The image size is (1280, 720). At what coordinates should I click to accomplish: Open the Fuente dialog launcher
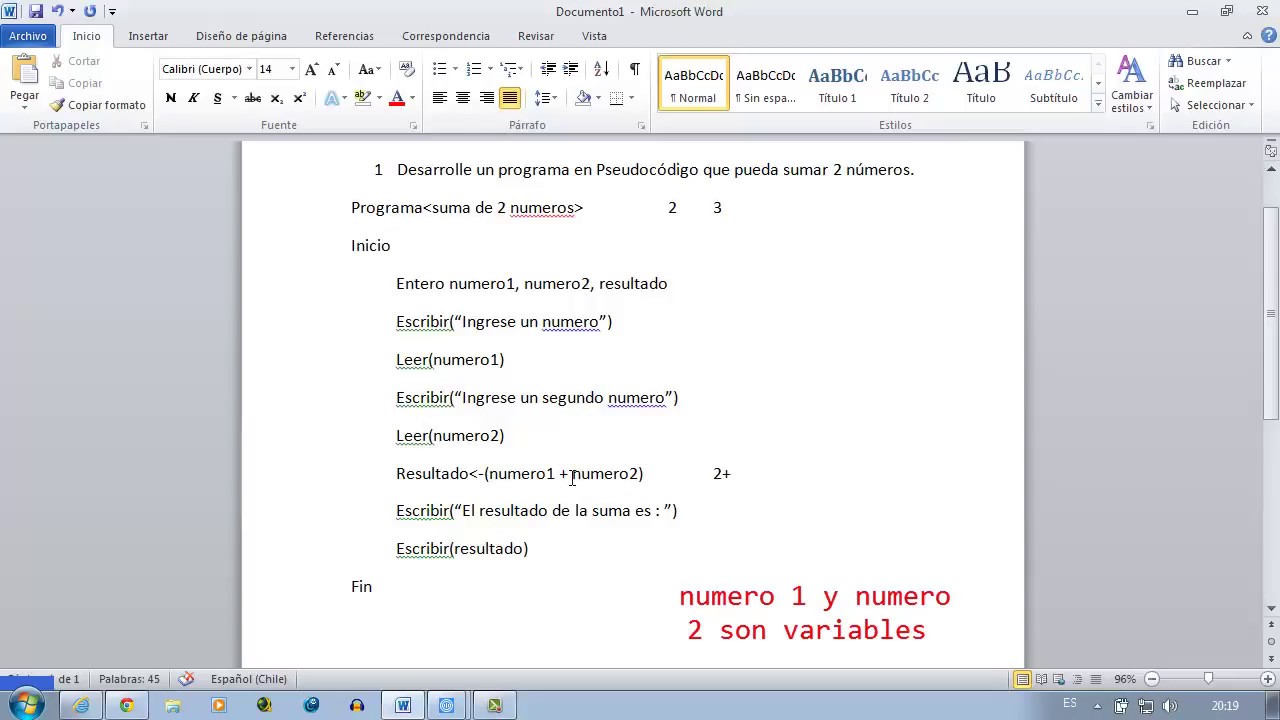[x=413, y=126]
